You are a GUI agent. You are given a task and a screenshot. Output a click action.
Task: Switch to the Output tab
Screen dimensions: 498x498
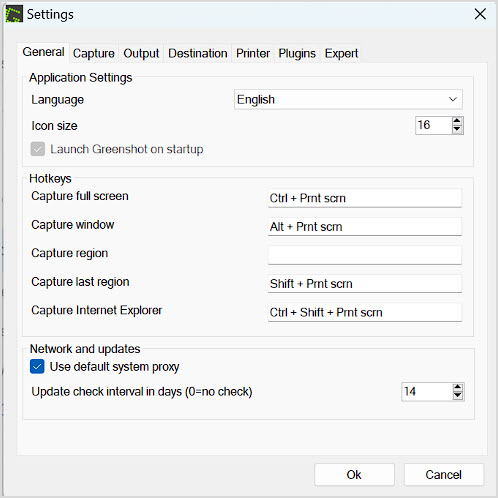(x=141, y=53)
